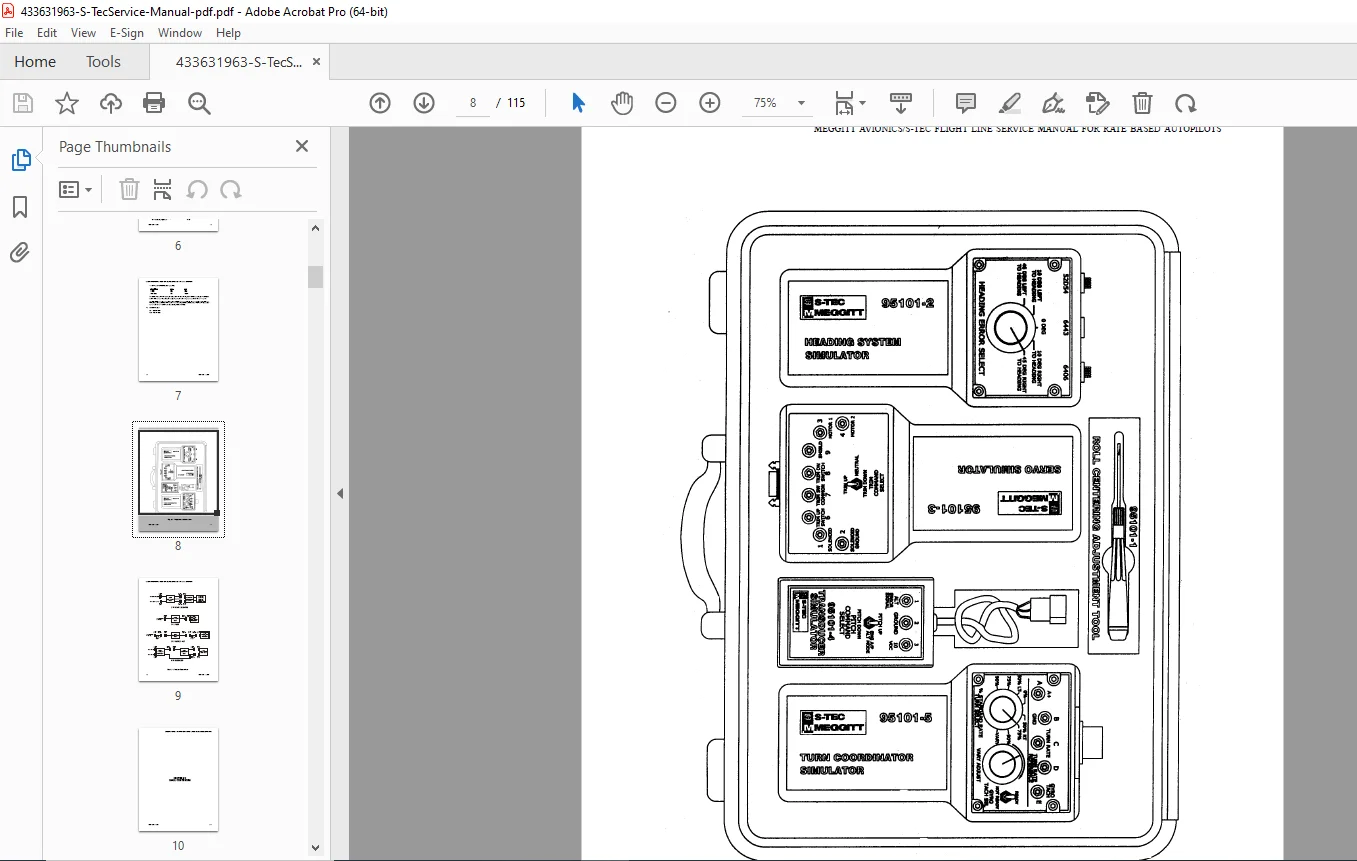The height and width of the screenshot is (861, 1357).
Task: Collapse the navigation pane arrow
Action: click(339, 493)
